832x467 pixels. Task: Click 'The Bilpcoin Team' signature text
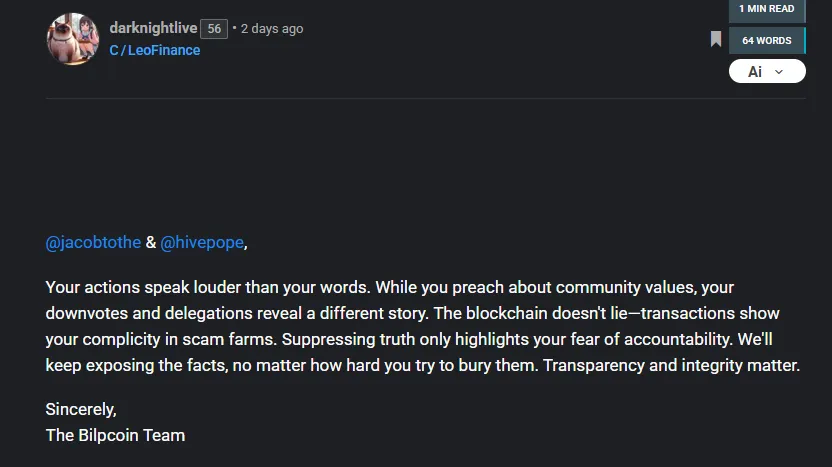click(x=115, y=435)
